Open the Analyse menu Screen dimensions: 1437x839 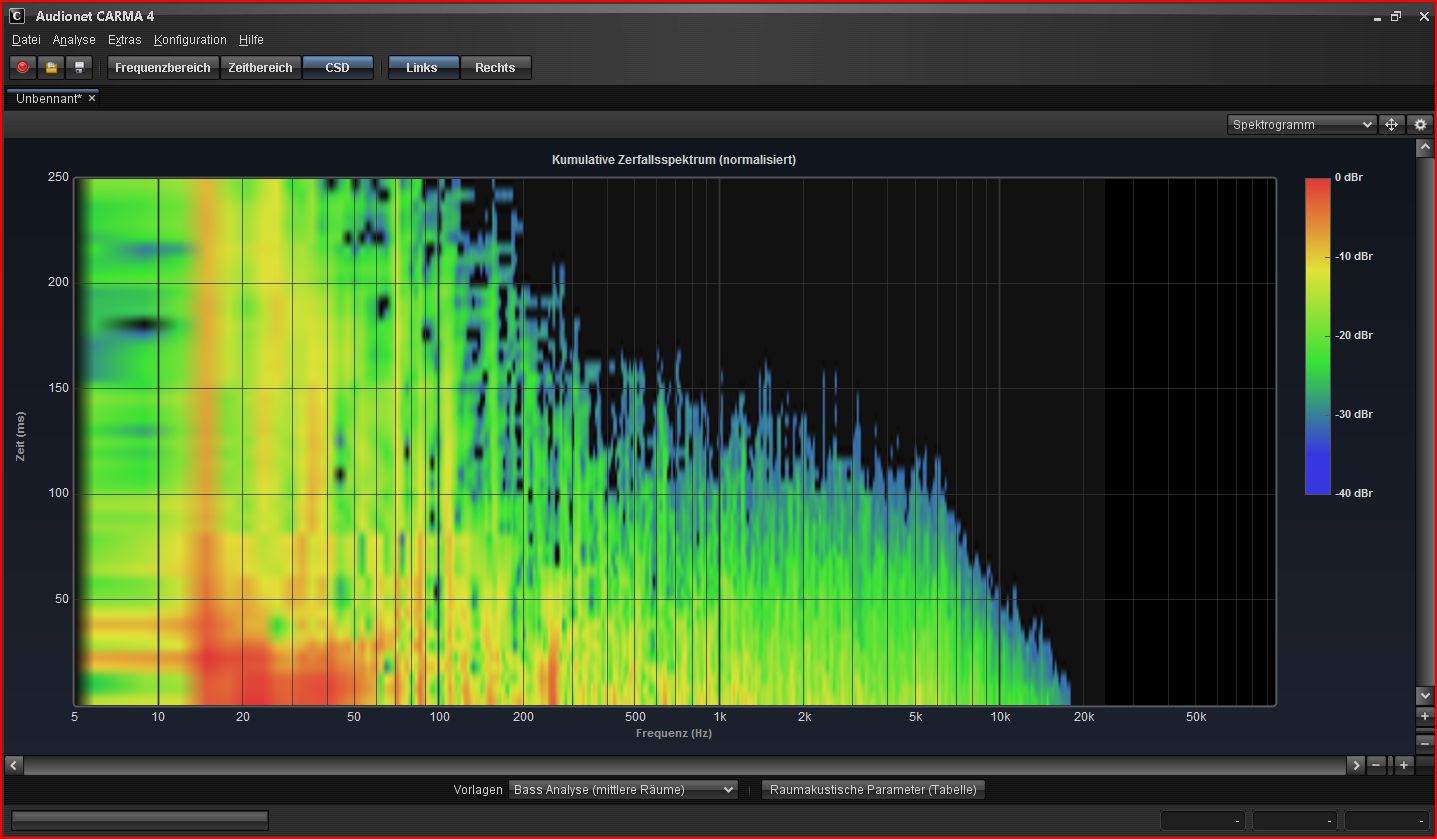point(74,40)
